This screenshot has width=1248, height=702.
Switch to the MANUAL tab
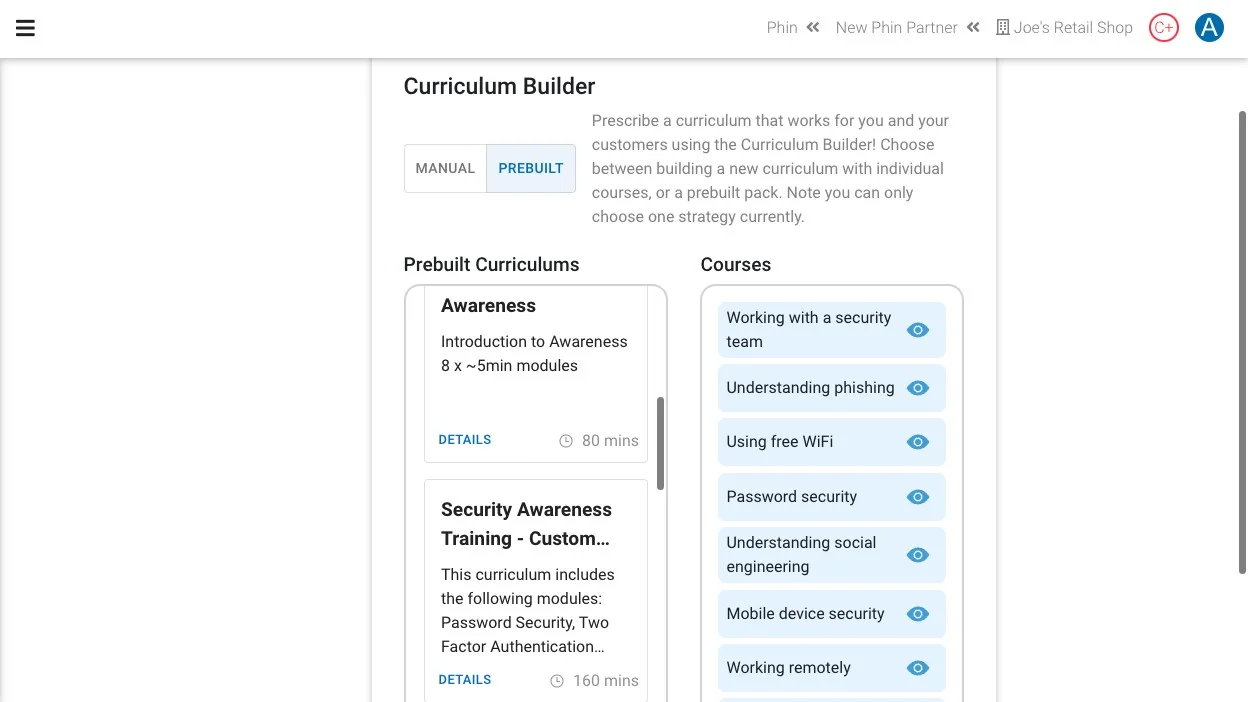(x=445, y=168)
